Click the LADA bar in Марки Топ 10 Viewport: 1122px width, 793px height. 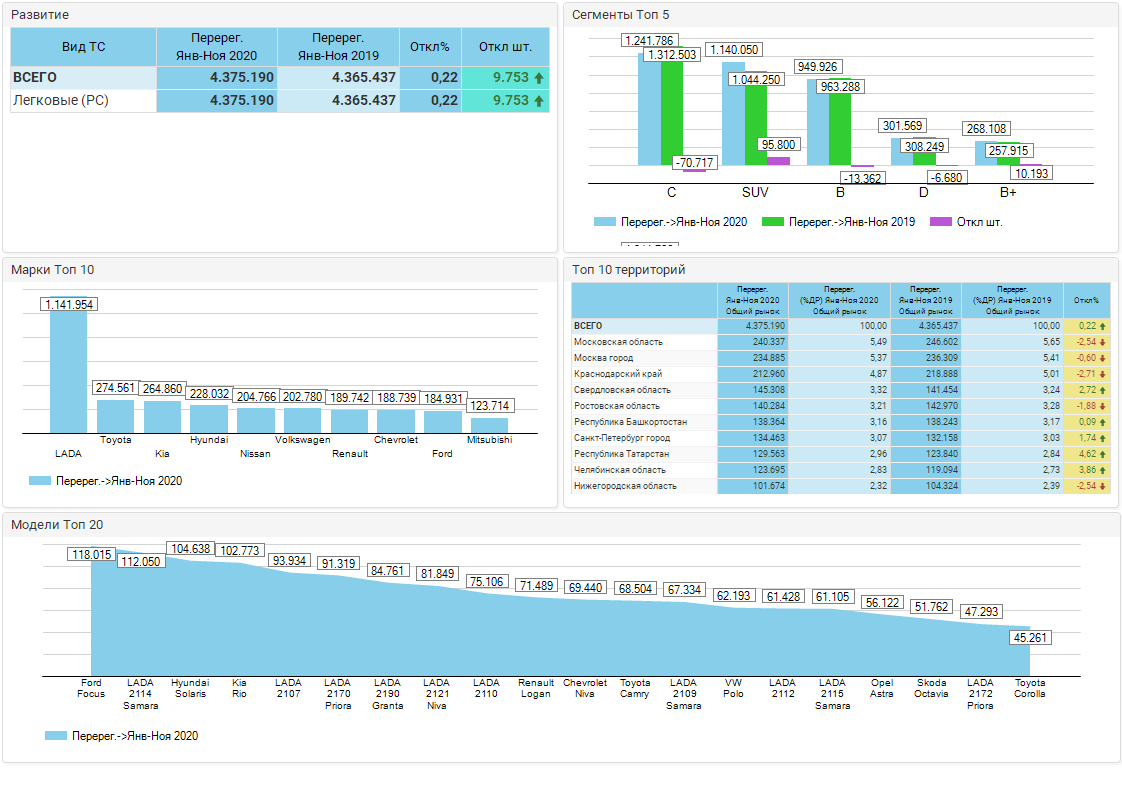pyautogui.click(x=68, y=372)
